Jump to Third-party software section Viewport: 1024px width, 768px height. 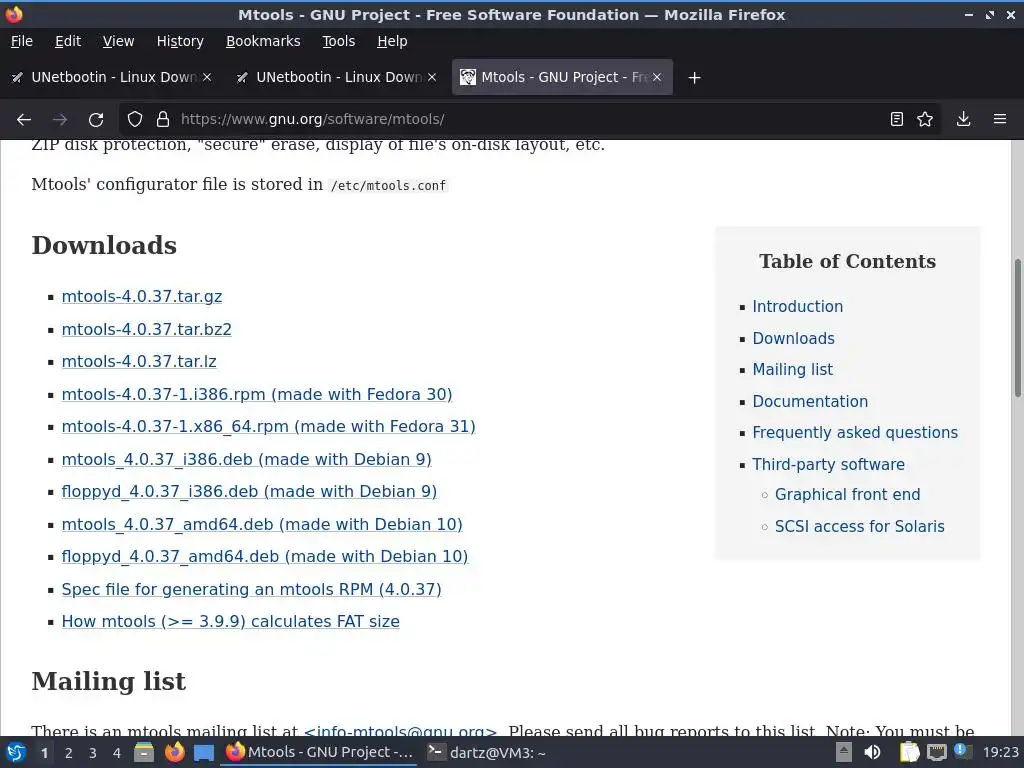coord(828,464)
